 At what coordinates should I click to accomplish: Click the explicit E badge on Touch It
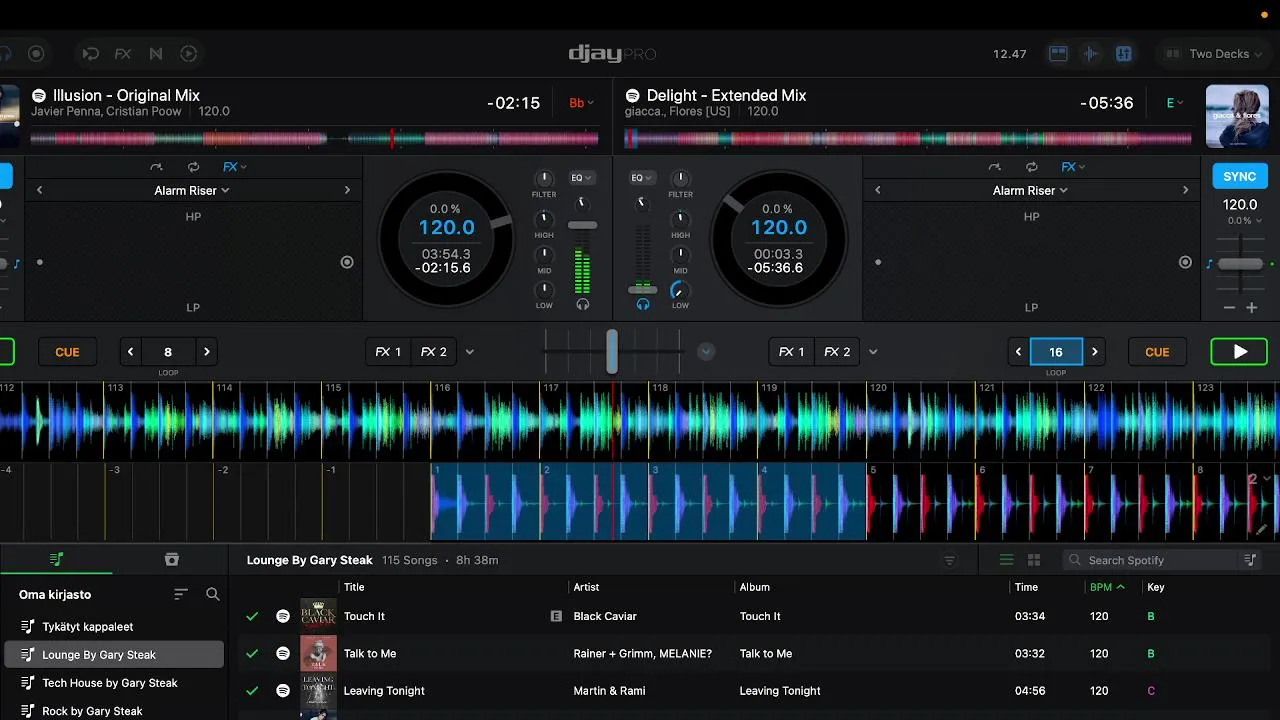pyautogui.click(x=556, y=617)
